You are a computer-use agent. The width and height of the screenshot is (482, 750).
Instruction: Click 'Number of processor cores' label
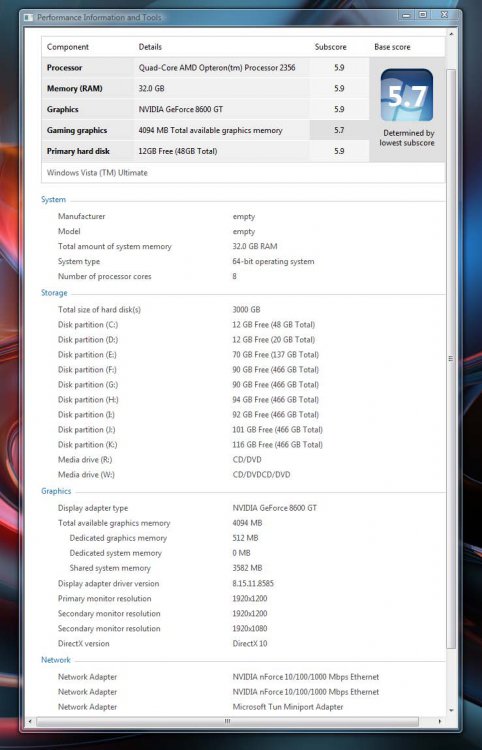105,276
